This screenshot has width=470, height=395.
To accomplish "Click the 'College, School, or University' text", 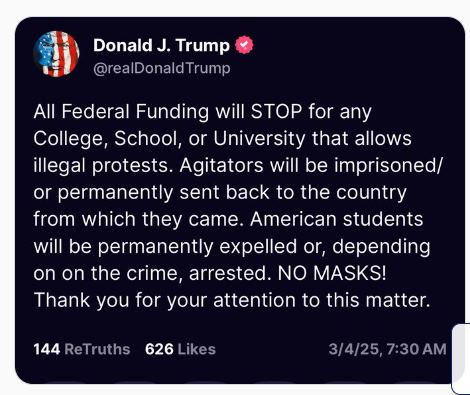I will tap(169, 139).
